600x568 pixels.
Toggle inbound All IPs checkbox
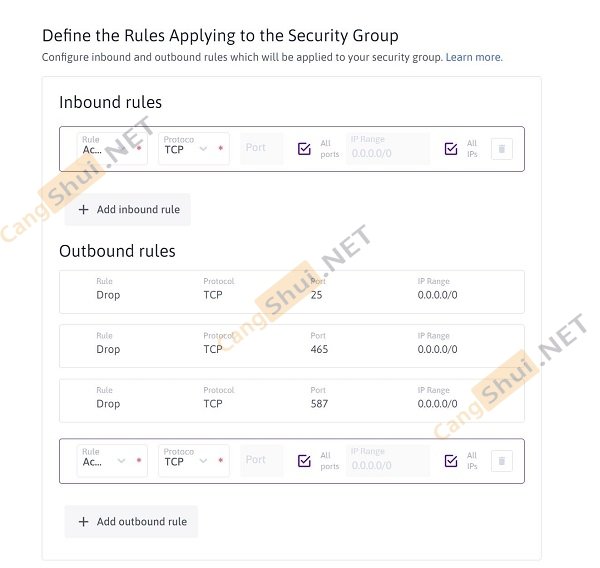[x=451, y=149]
